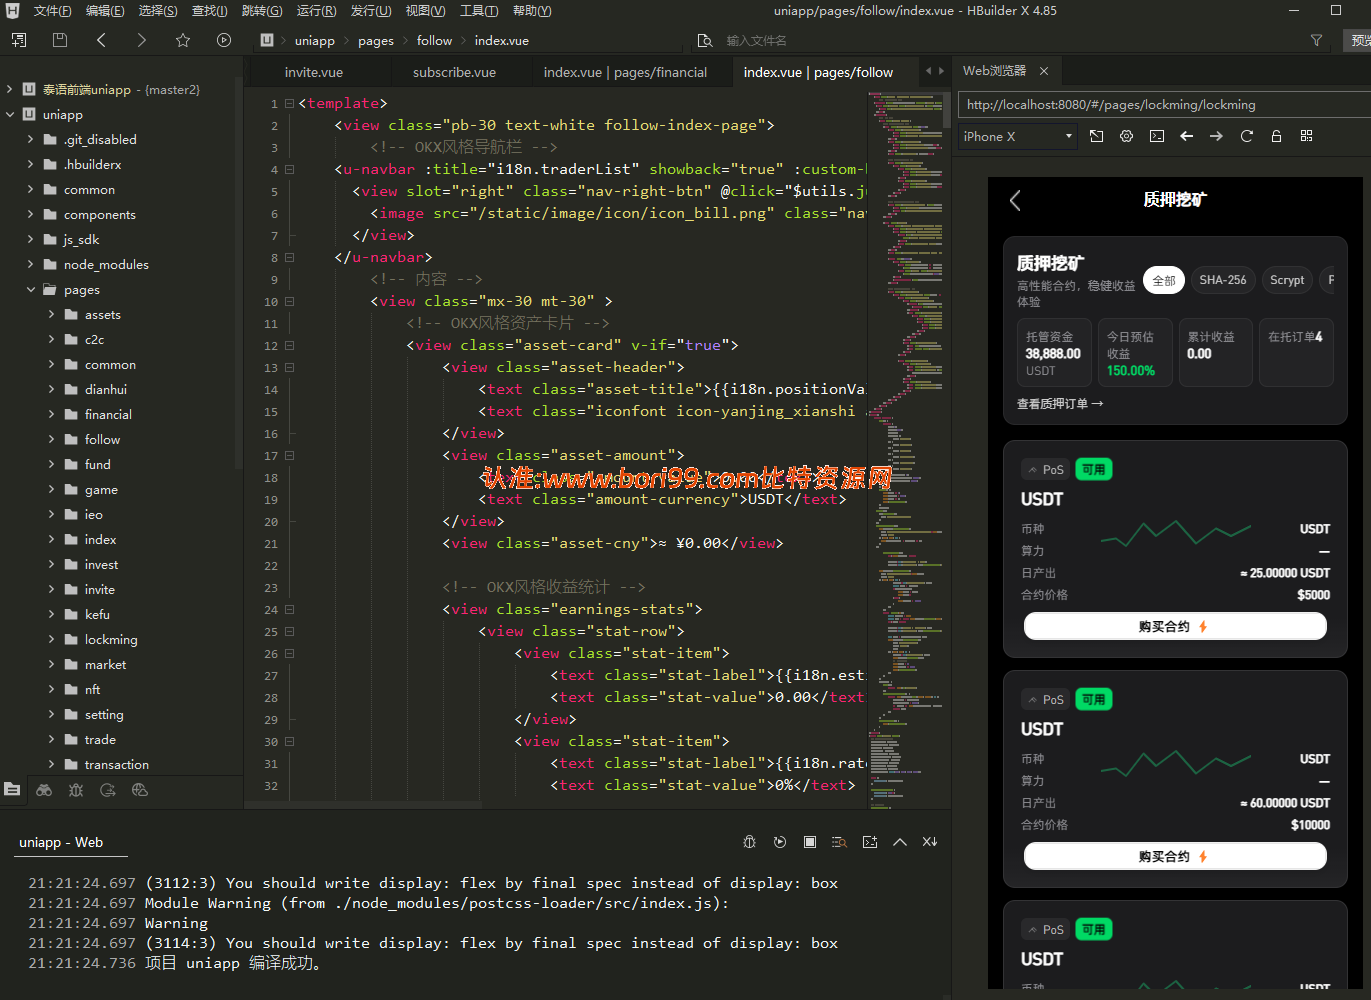
Task: Select the 全部 filter pill
Action: pyautogui.click(x=1164, y=281)
